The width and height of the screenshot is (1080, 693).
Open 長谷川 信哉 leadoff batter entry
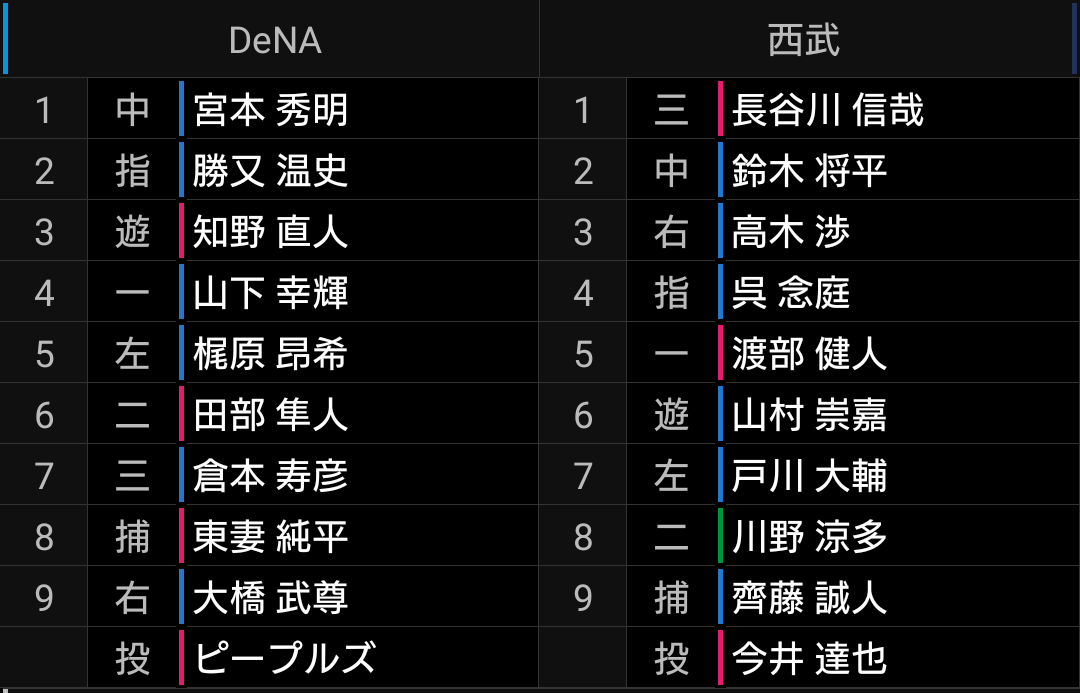pos(827,110)
